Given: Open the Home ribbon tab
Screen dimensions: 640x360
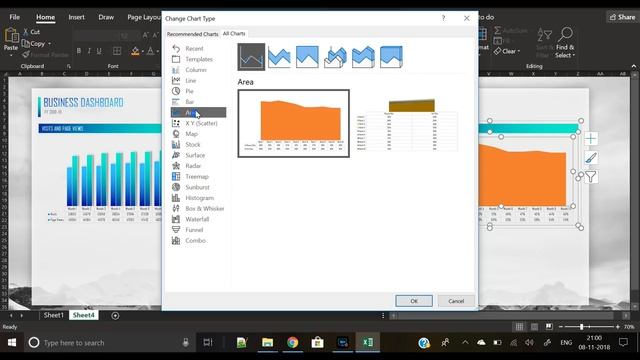Looking at the screenshot, I should [x=45, y=17].
